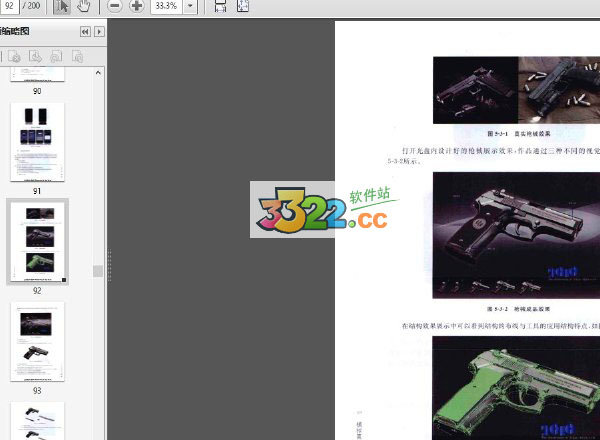This screenshot has width=600, height=440.
Task: Zoom out with the minus button
Action: [114, 6]
